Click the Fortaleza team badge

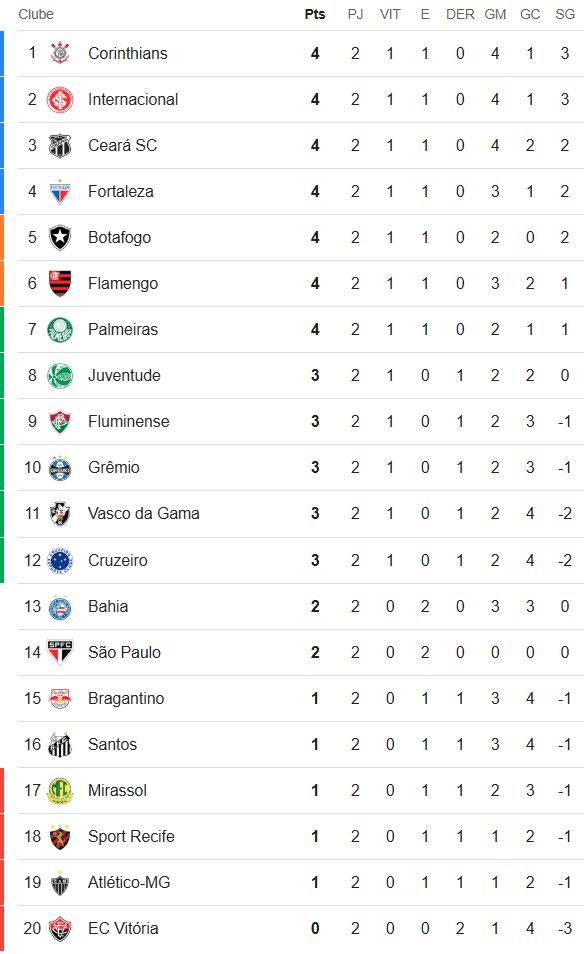coord(60,192)
